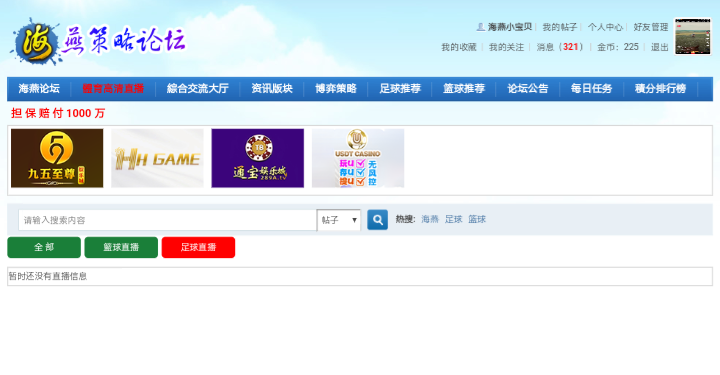
Task: Focus the 请输入搜索内容 search field
Action: (168, 220)
